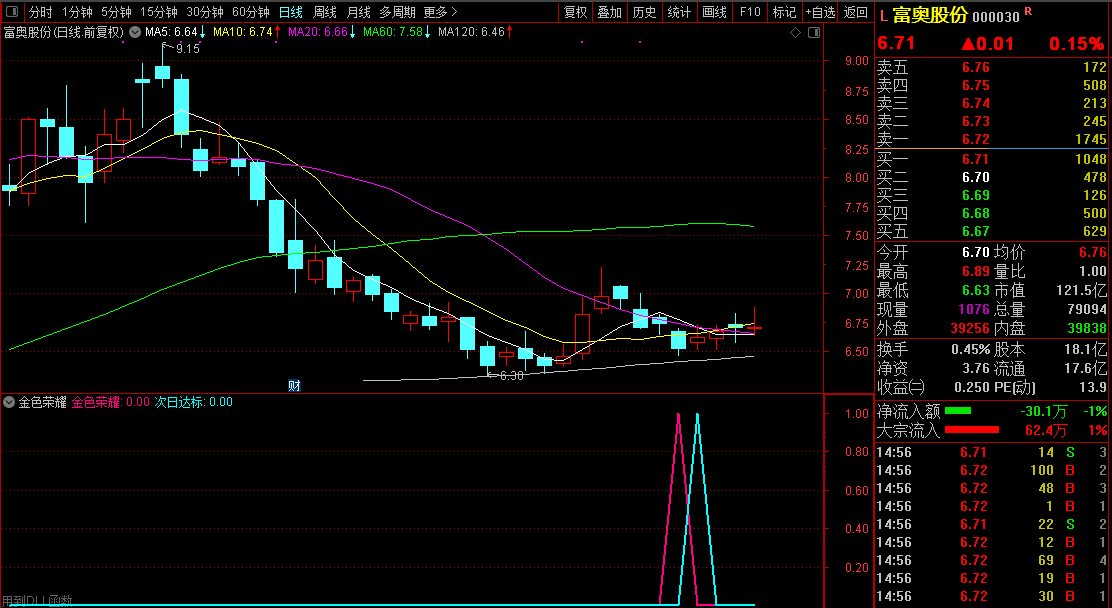This screenshot has height=608, width=1112.
Task: Open the 更多 periods dropdown
Action: click(441, 12)
